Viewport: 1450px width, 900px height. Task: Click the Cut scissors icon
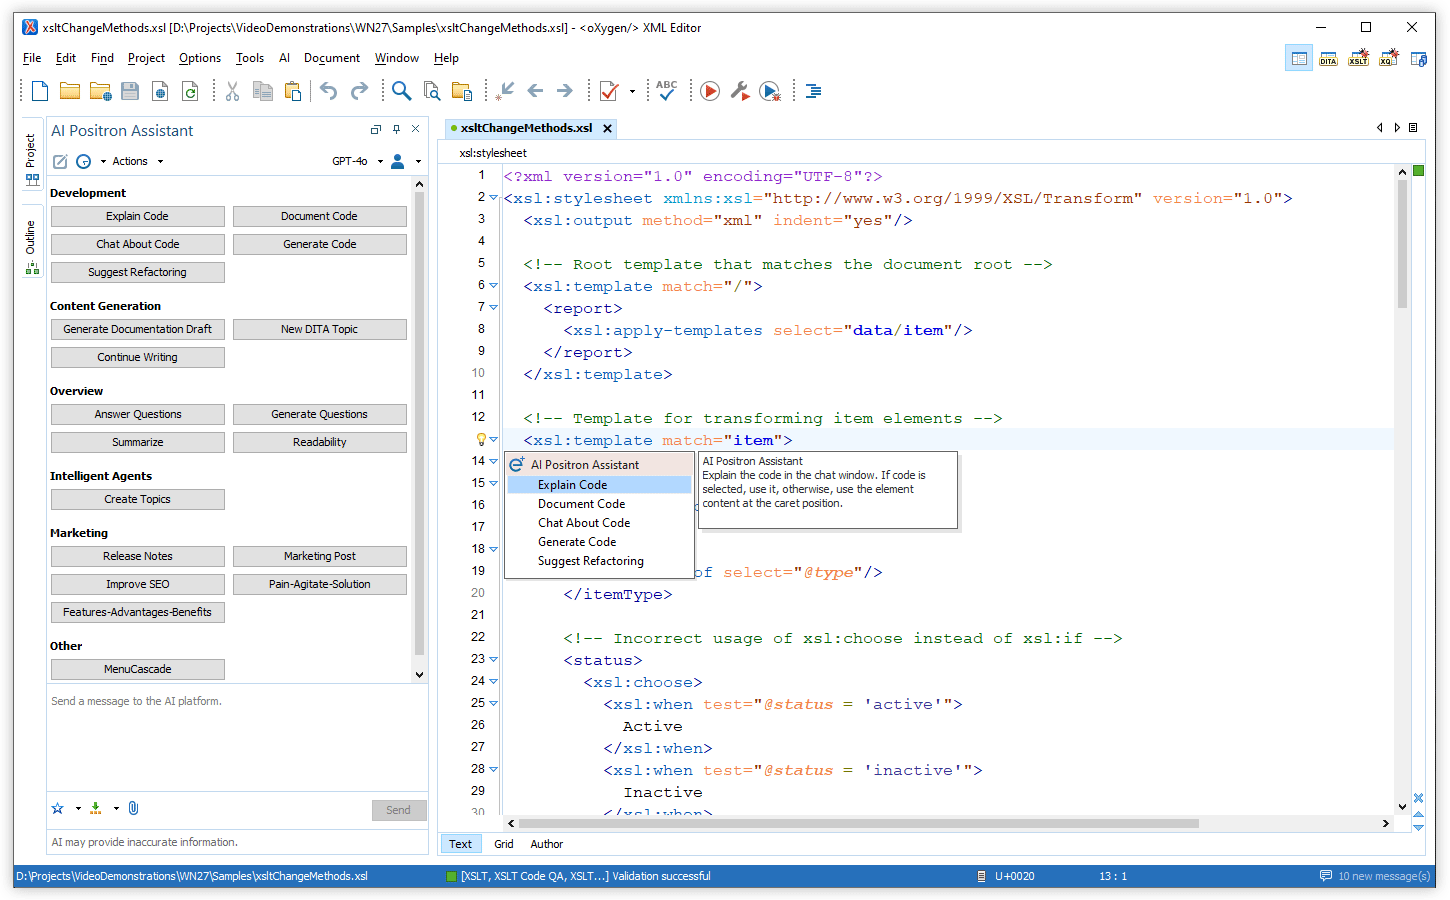click(x=232, y=91)
